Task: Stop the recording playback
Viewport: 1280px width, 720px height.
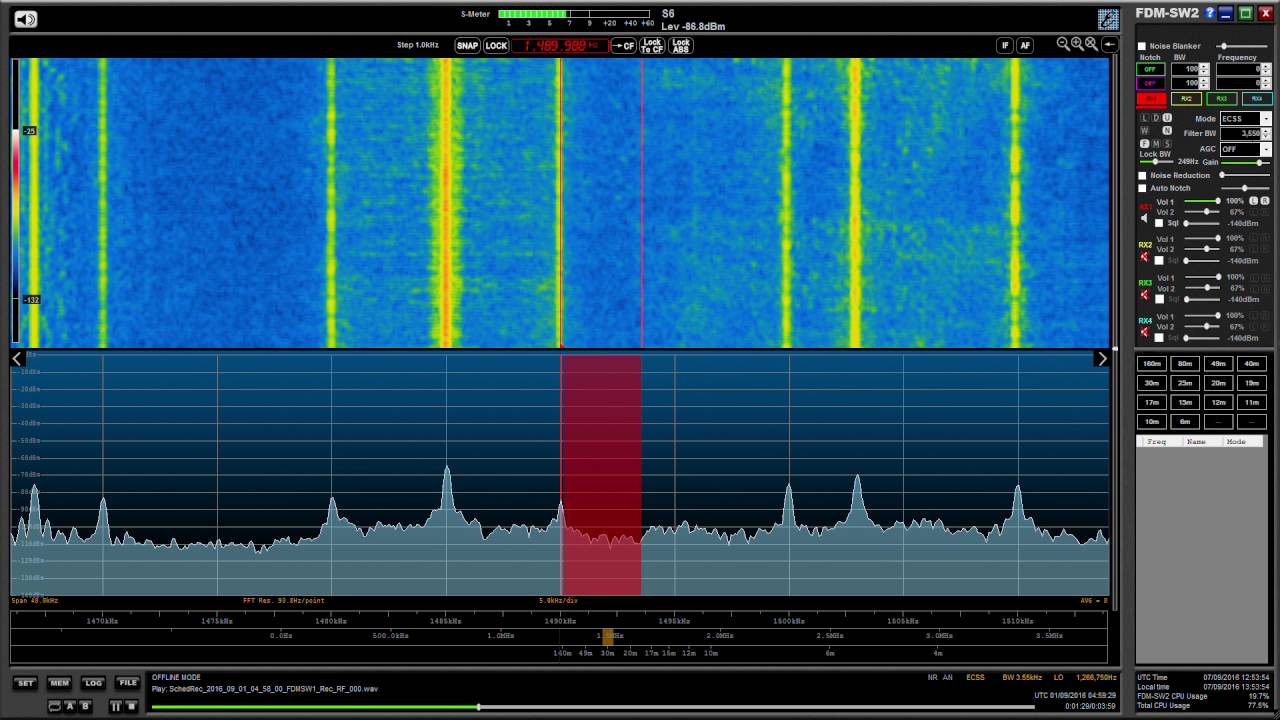Action: [x=131, y=706]
